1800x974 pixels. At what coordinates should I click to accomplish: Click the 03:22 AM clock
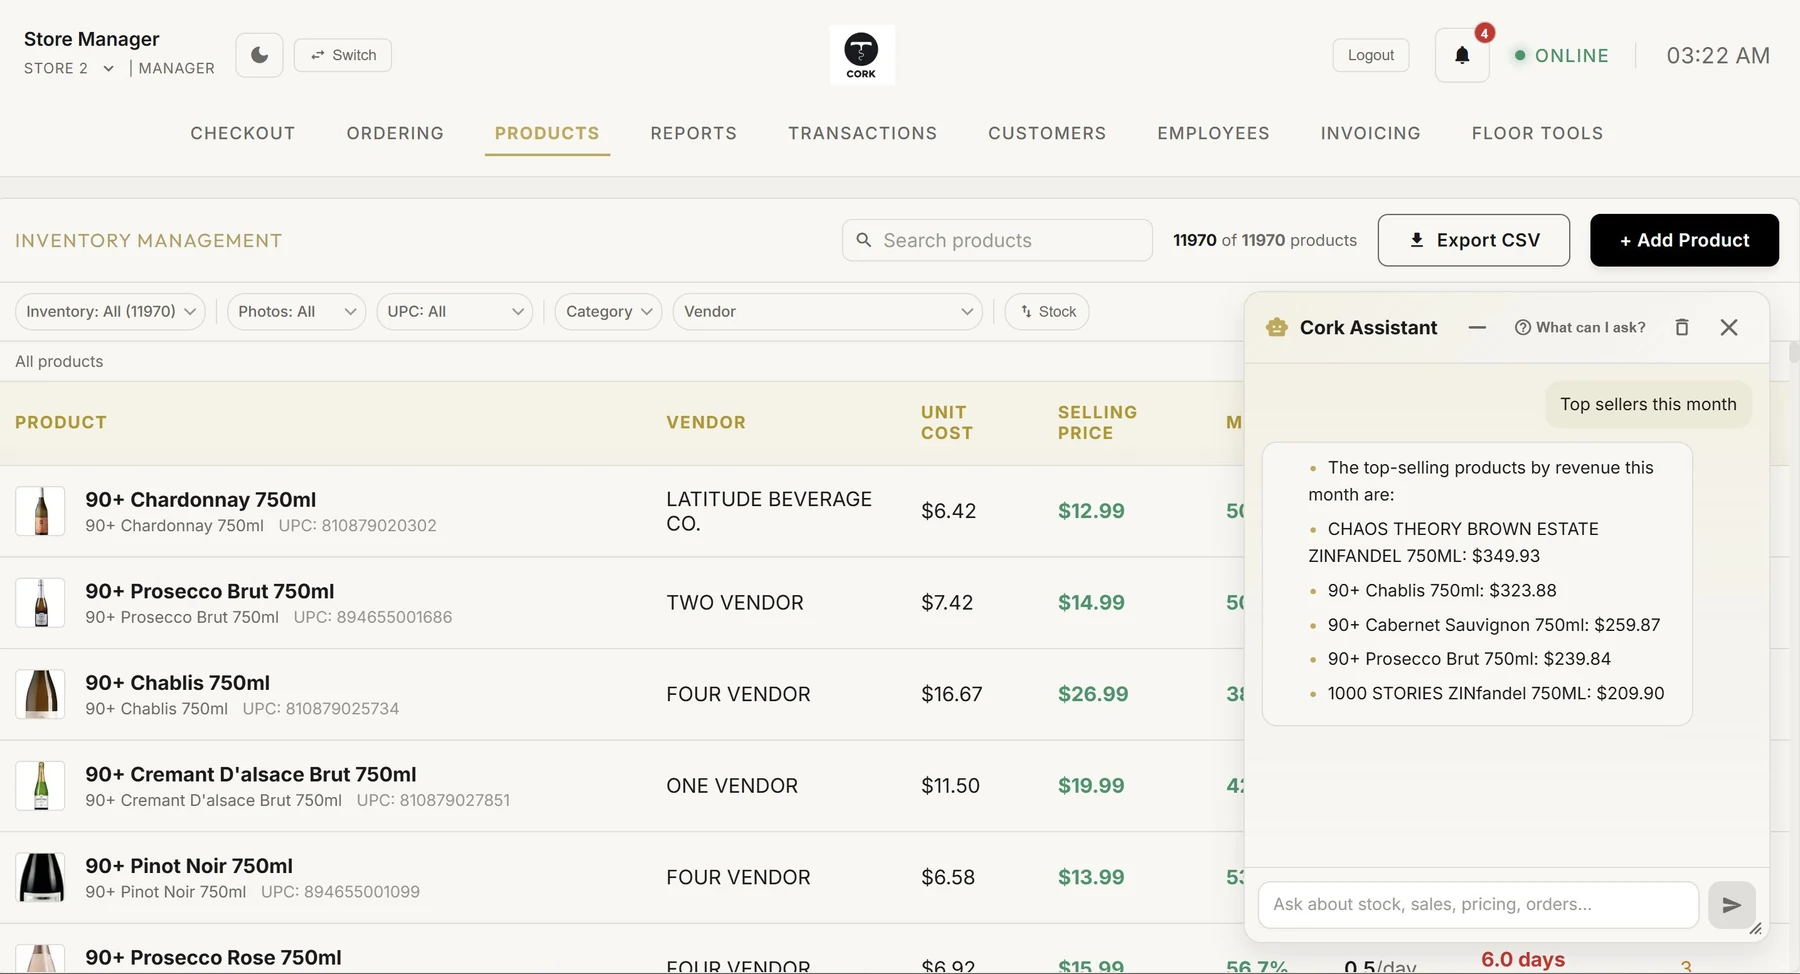click(x=1718, y=55)
